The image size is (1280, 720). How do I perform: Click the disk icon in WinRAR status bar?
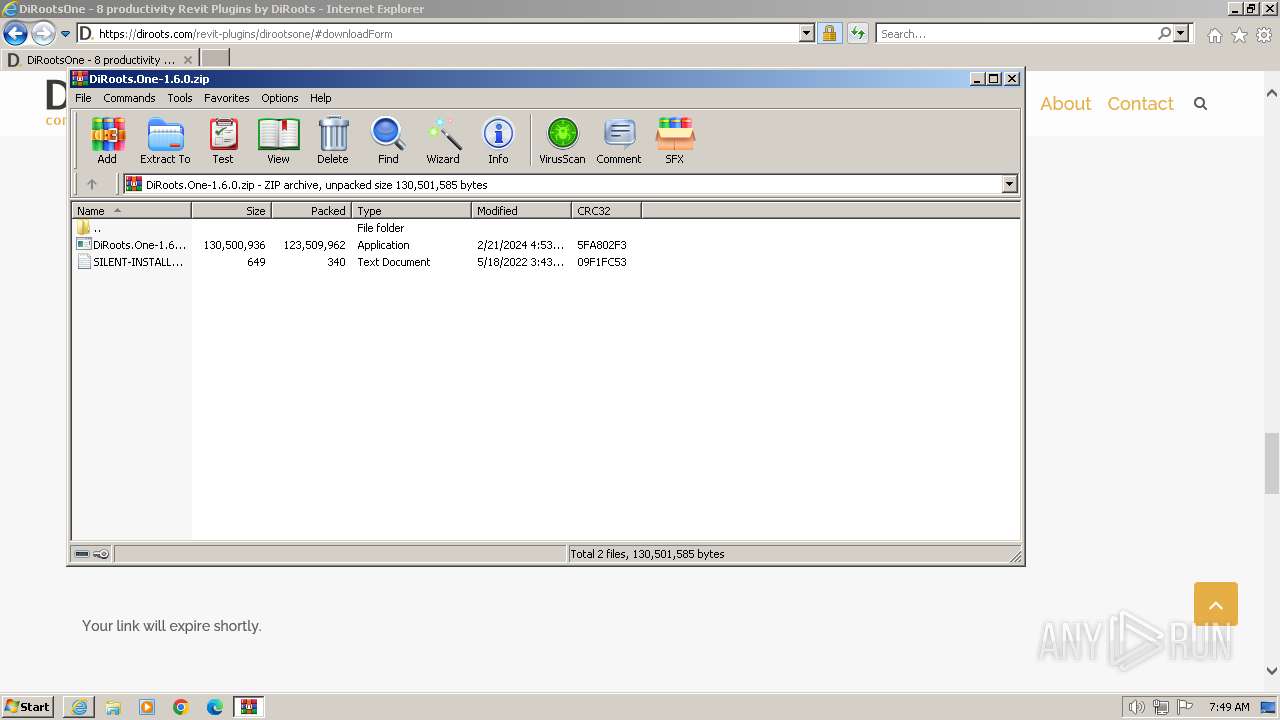click(83, 554)
